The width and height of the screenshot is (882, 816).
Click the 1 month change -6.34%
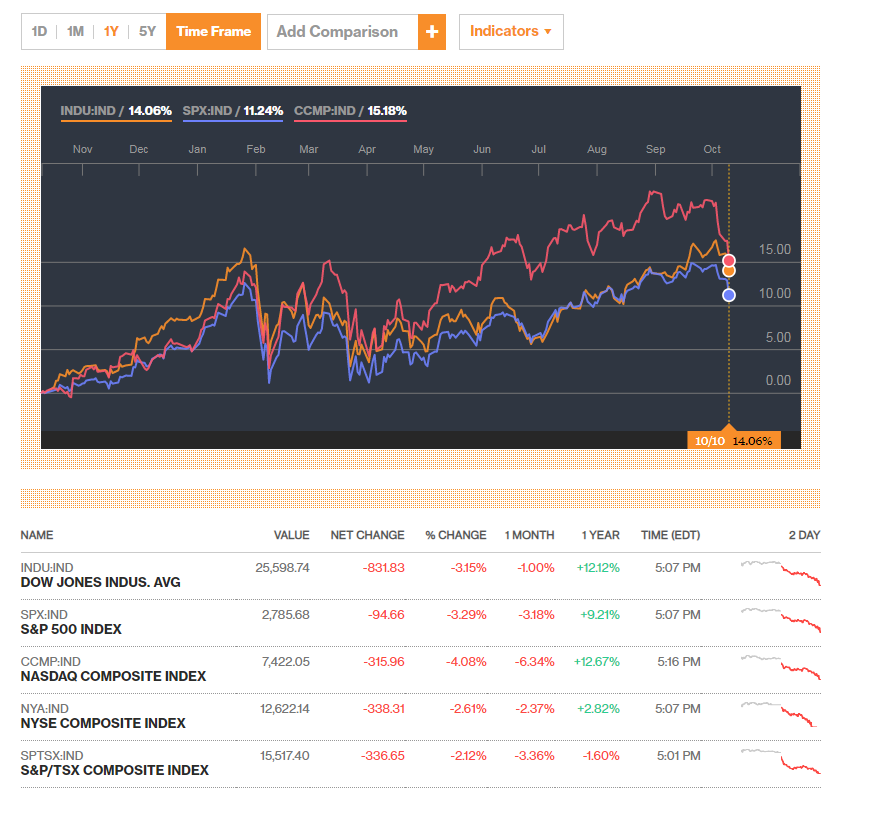(x=534, y=661)
